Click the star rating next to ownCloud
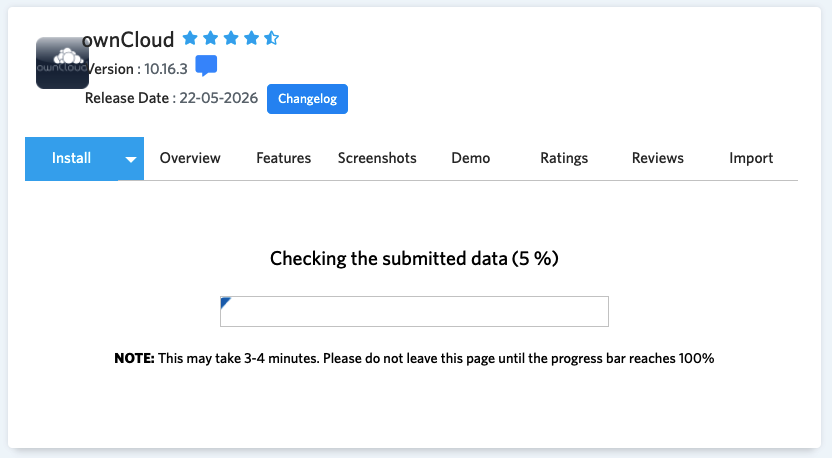The width and height of the screenshot is (832, 458). 231,38
